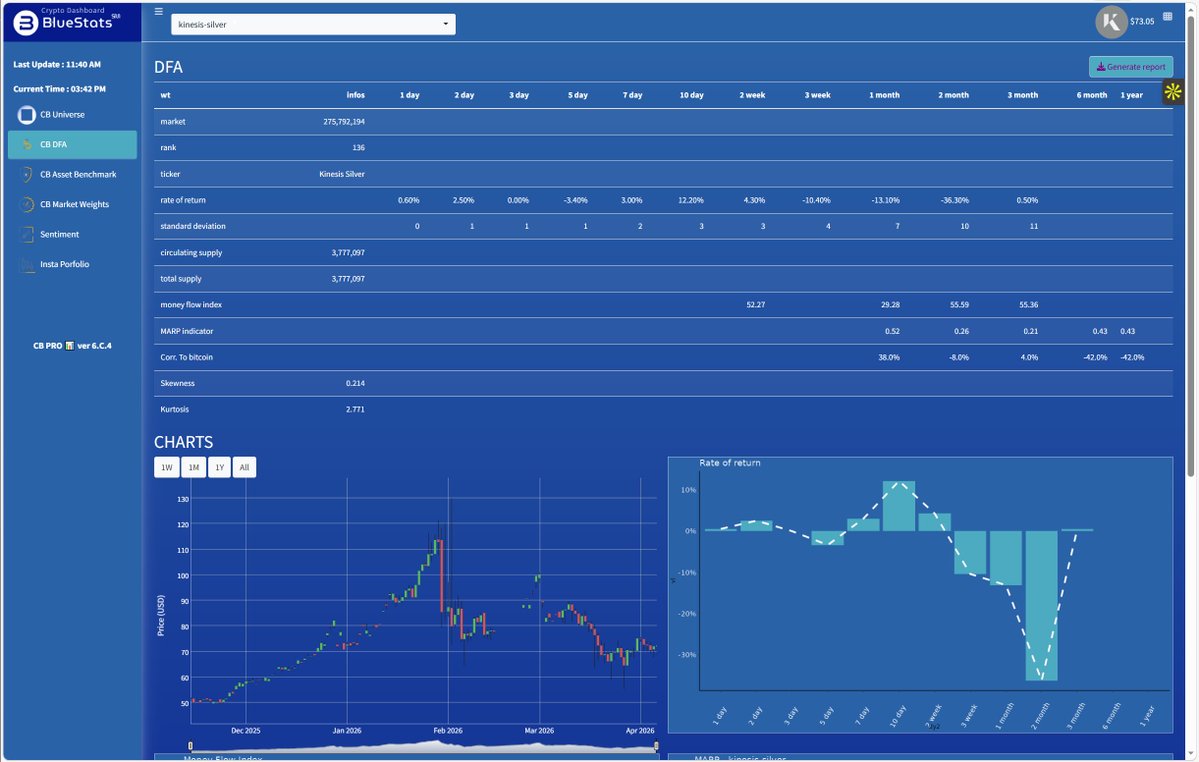Viewport: 1199px width, 762px height.
Task: Navigate to Sentiment page
Action: 60,234
